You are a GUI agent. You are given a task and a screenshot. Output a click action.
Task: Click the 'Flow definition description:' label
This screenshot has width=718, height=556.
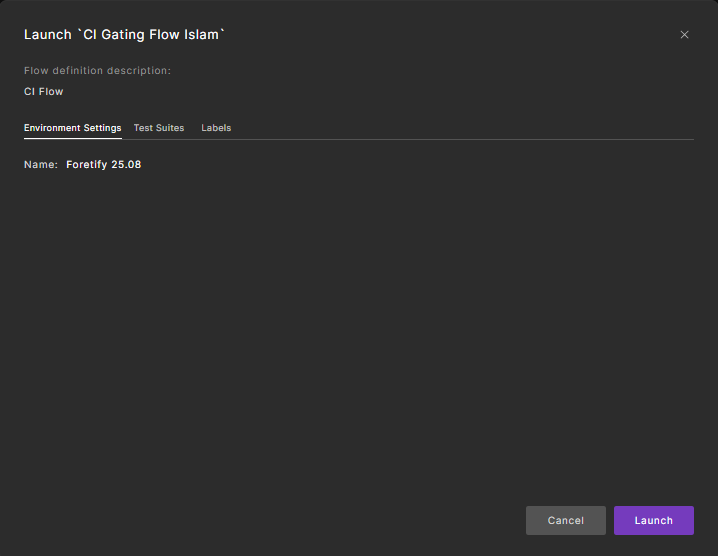pos(98,71)
